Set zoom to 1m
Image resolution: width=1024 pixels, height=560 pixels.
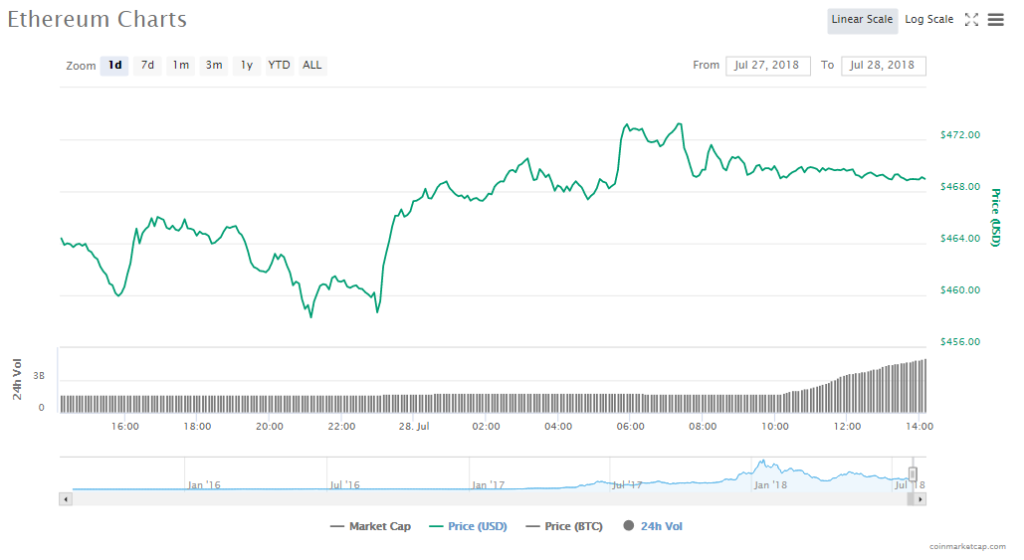click(x=180, y=66)
